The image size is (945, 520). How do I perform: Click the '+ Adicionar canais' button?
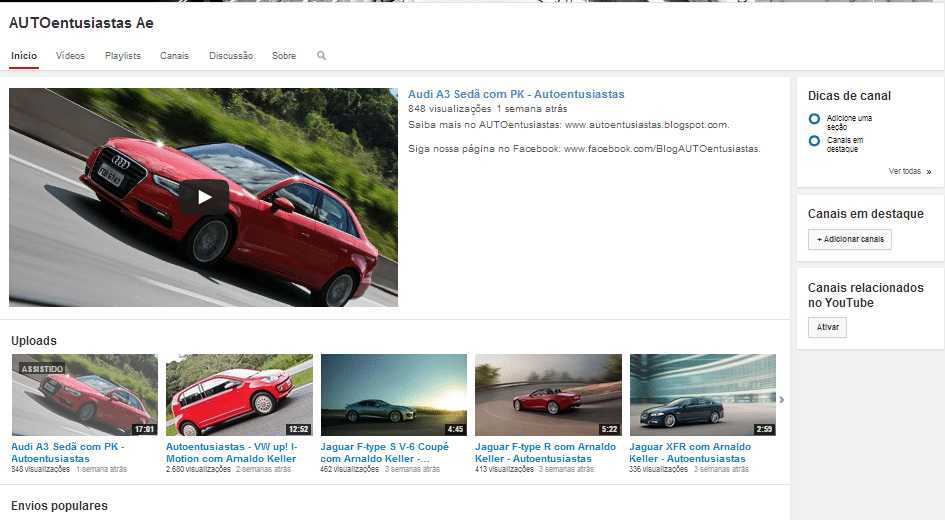click(x=849, y=240)
